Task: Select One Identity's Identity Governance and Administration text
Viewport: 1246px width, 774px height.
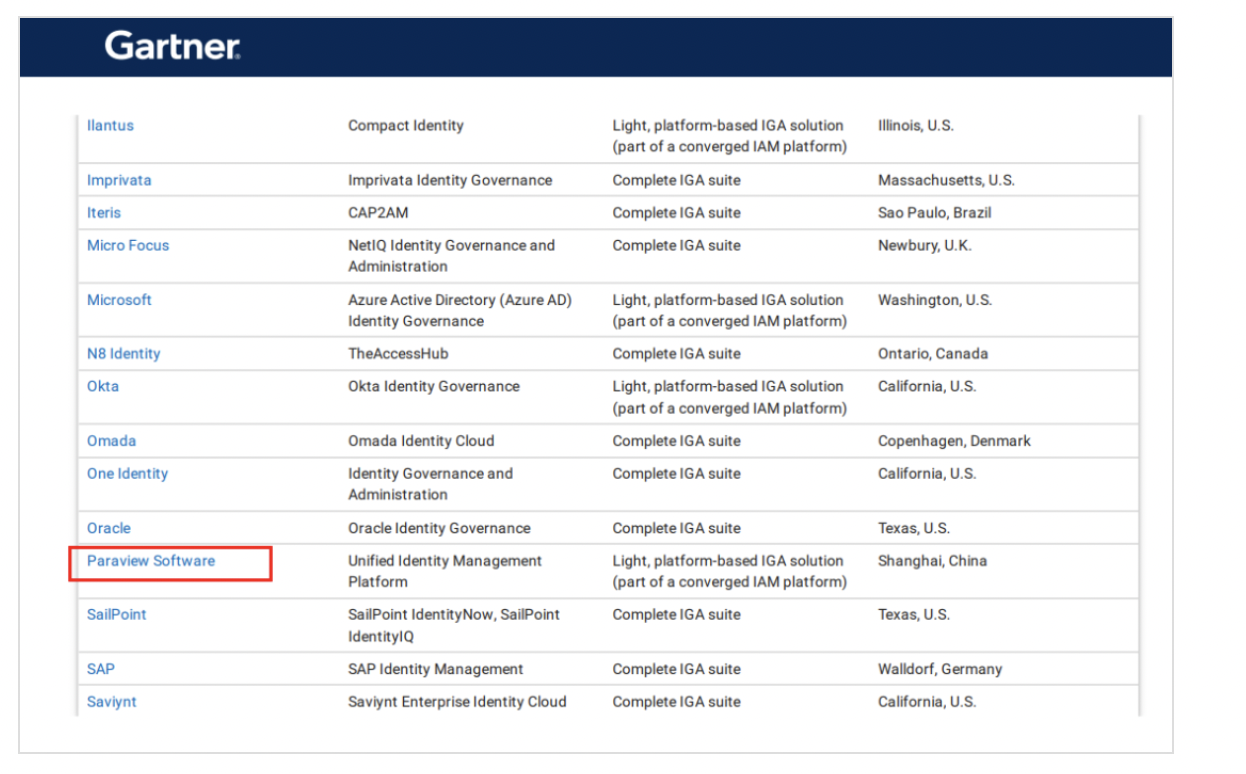Action: pyautogui.click(x=430, y=484)
